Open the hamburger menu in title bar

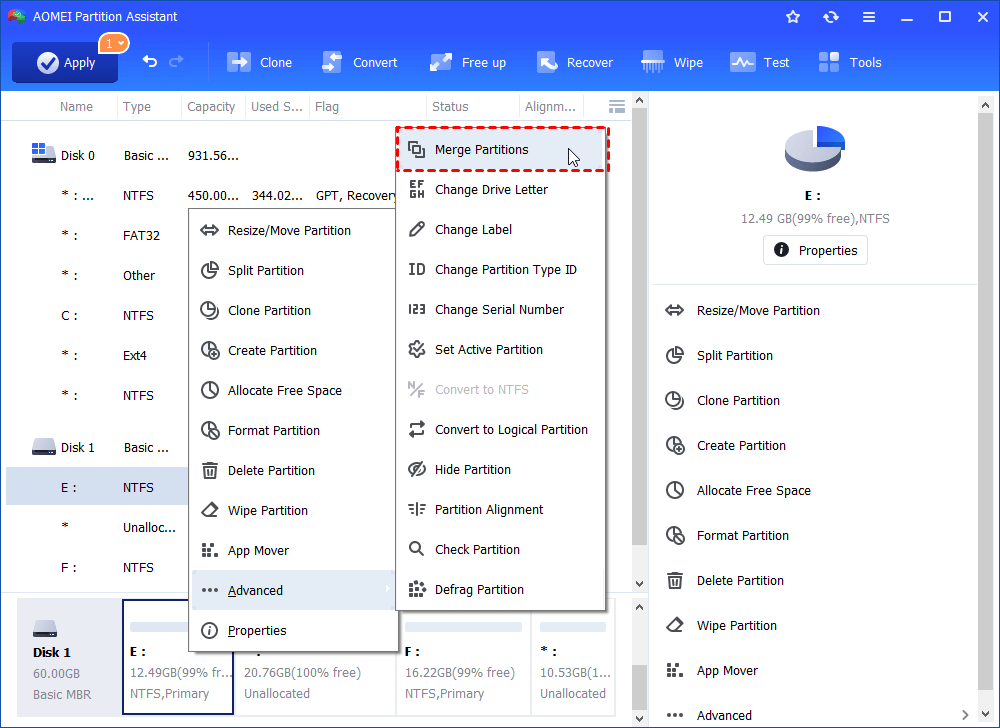tap(869, 17)
